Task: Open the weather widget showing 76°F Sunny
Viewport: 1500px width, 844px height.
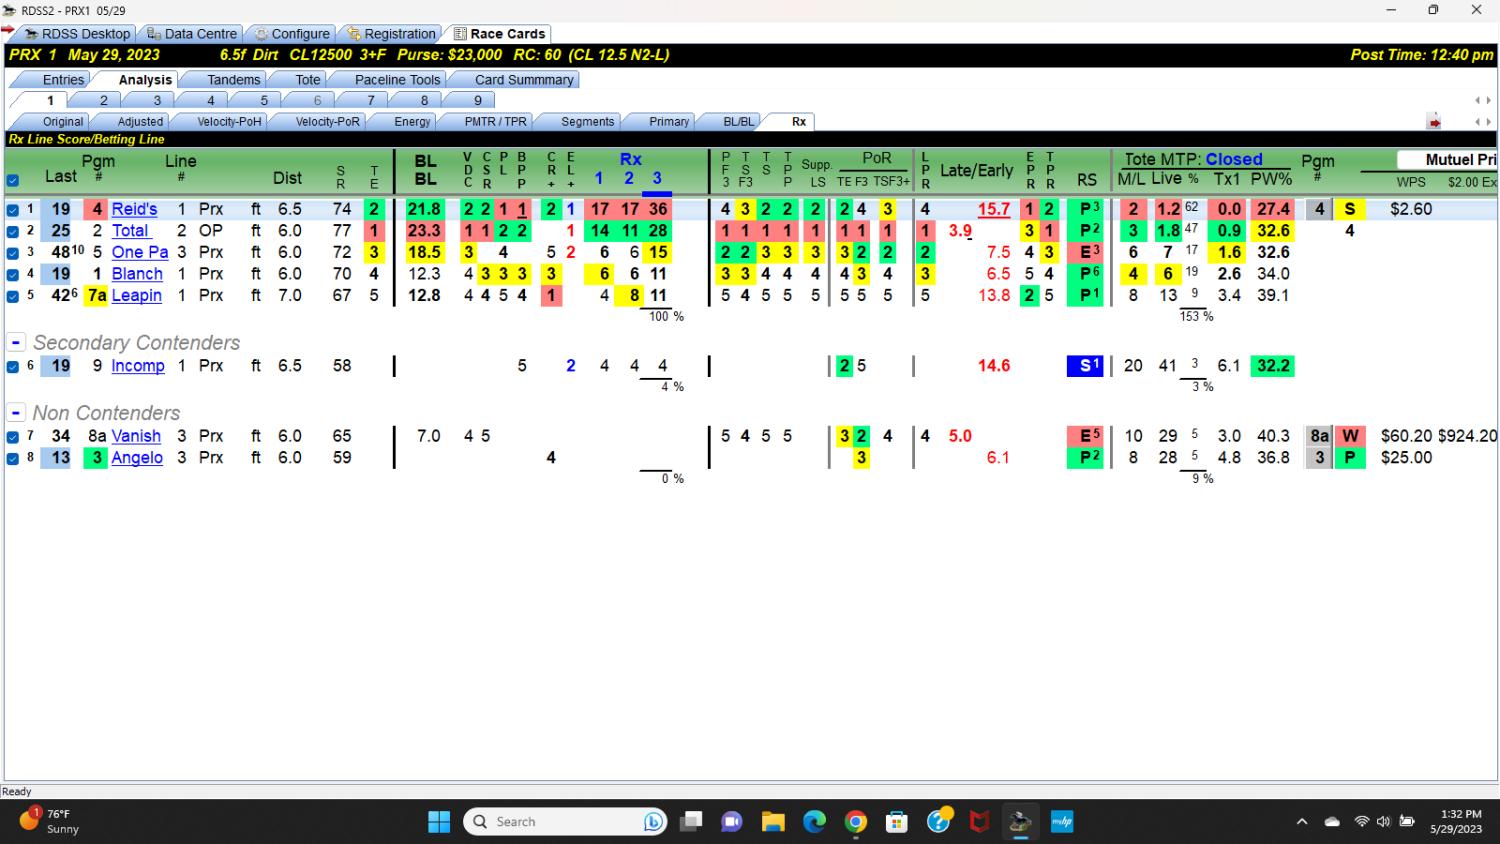Action: pyautogui.click(x=49, y=821)
